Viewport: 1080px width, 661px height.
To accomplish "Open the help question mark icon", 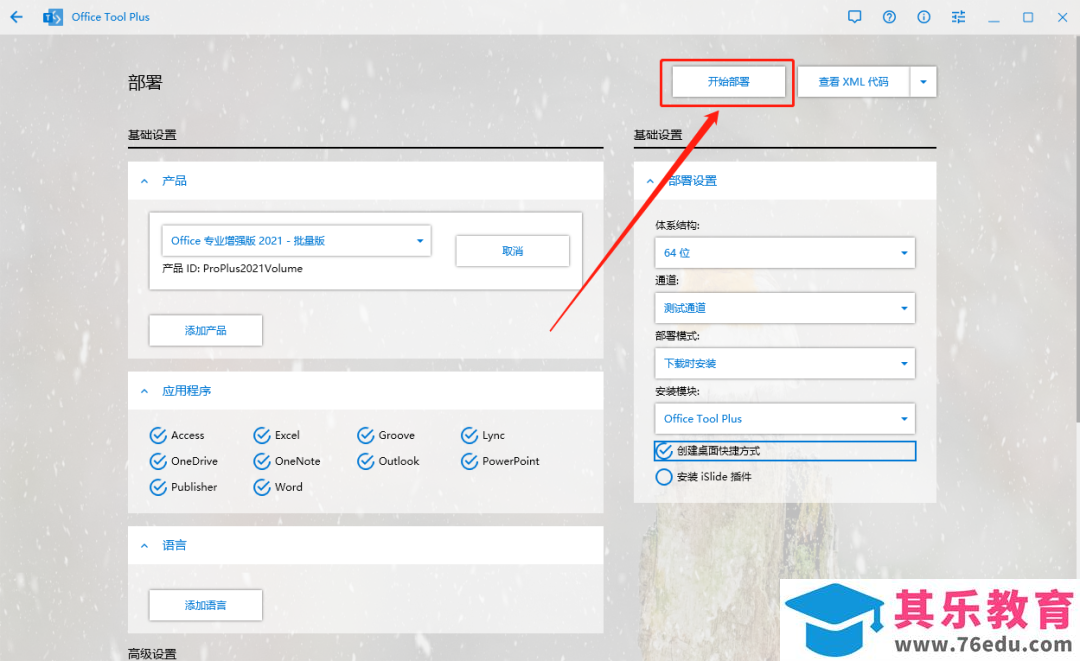I will tap(889, 17).
